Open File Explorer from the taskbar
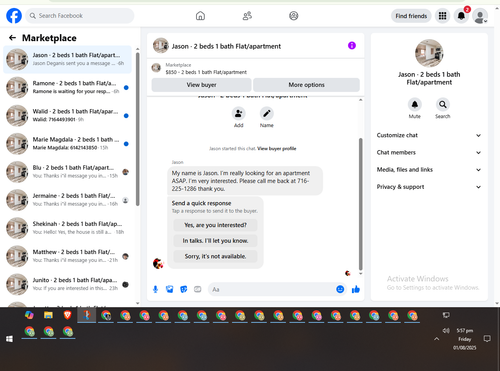This screenshot has width=500, height=371. [48, 315]
